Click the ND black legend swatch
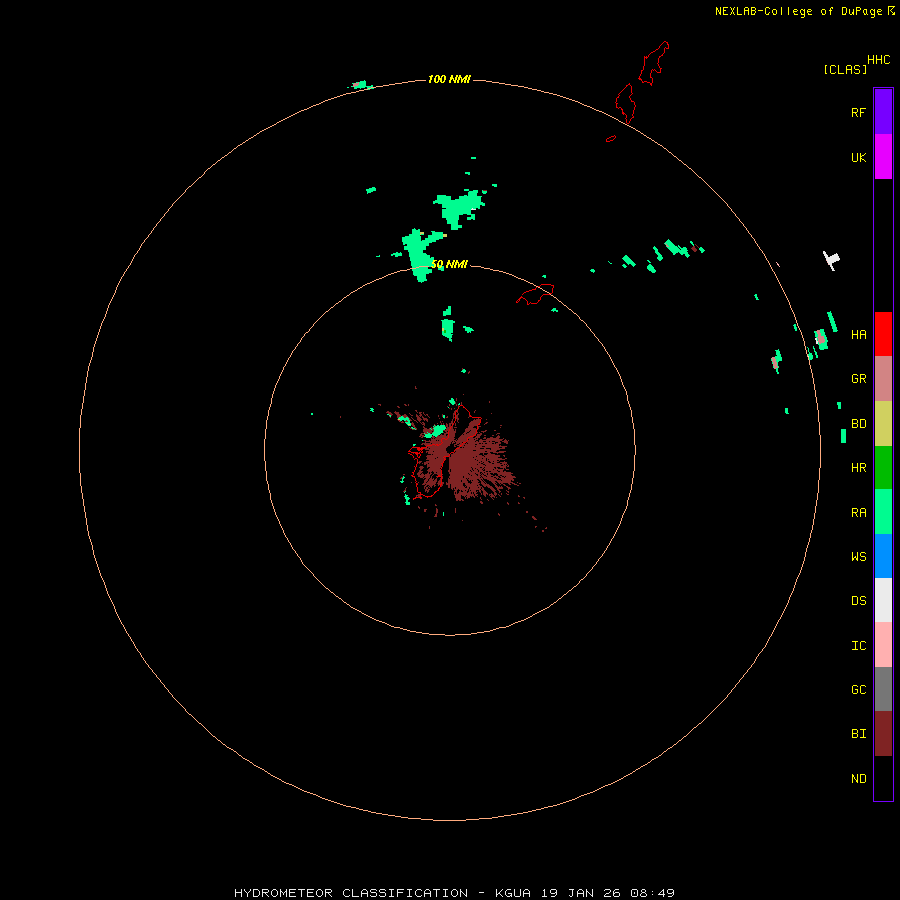 pyautogui.click(x=883, y=778)
